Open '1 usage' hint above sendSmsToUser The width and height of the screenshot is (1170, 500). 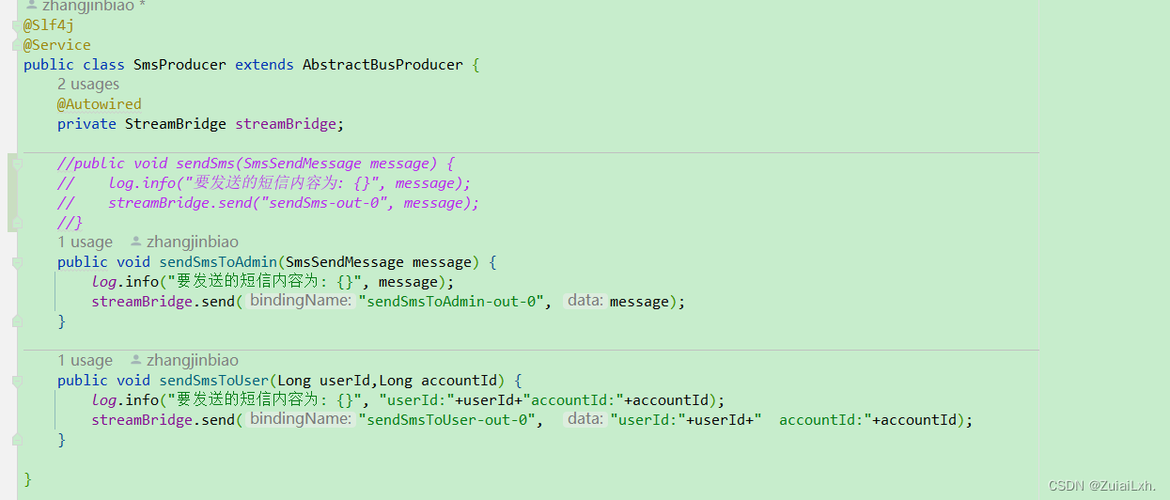(x=85, y=360)
